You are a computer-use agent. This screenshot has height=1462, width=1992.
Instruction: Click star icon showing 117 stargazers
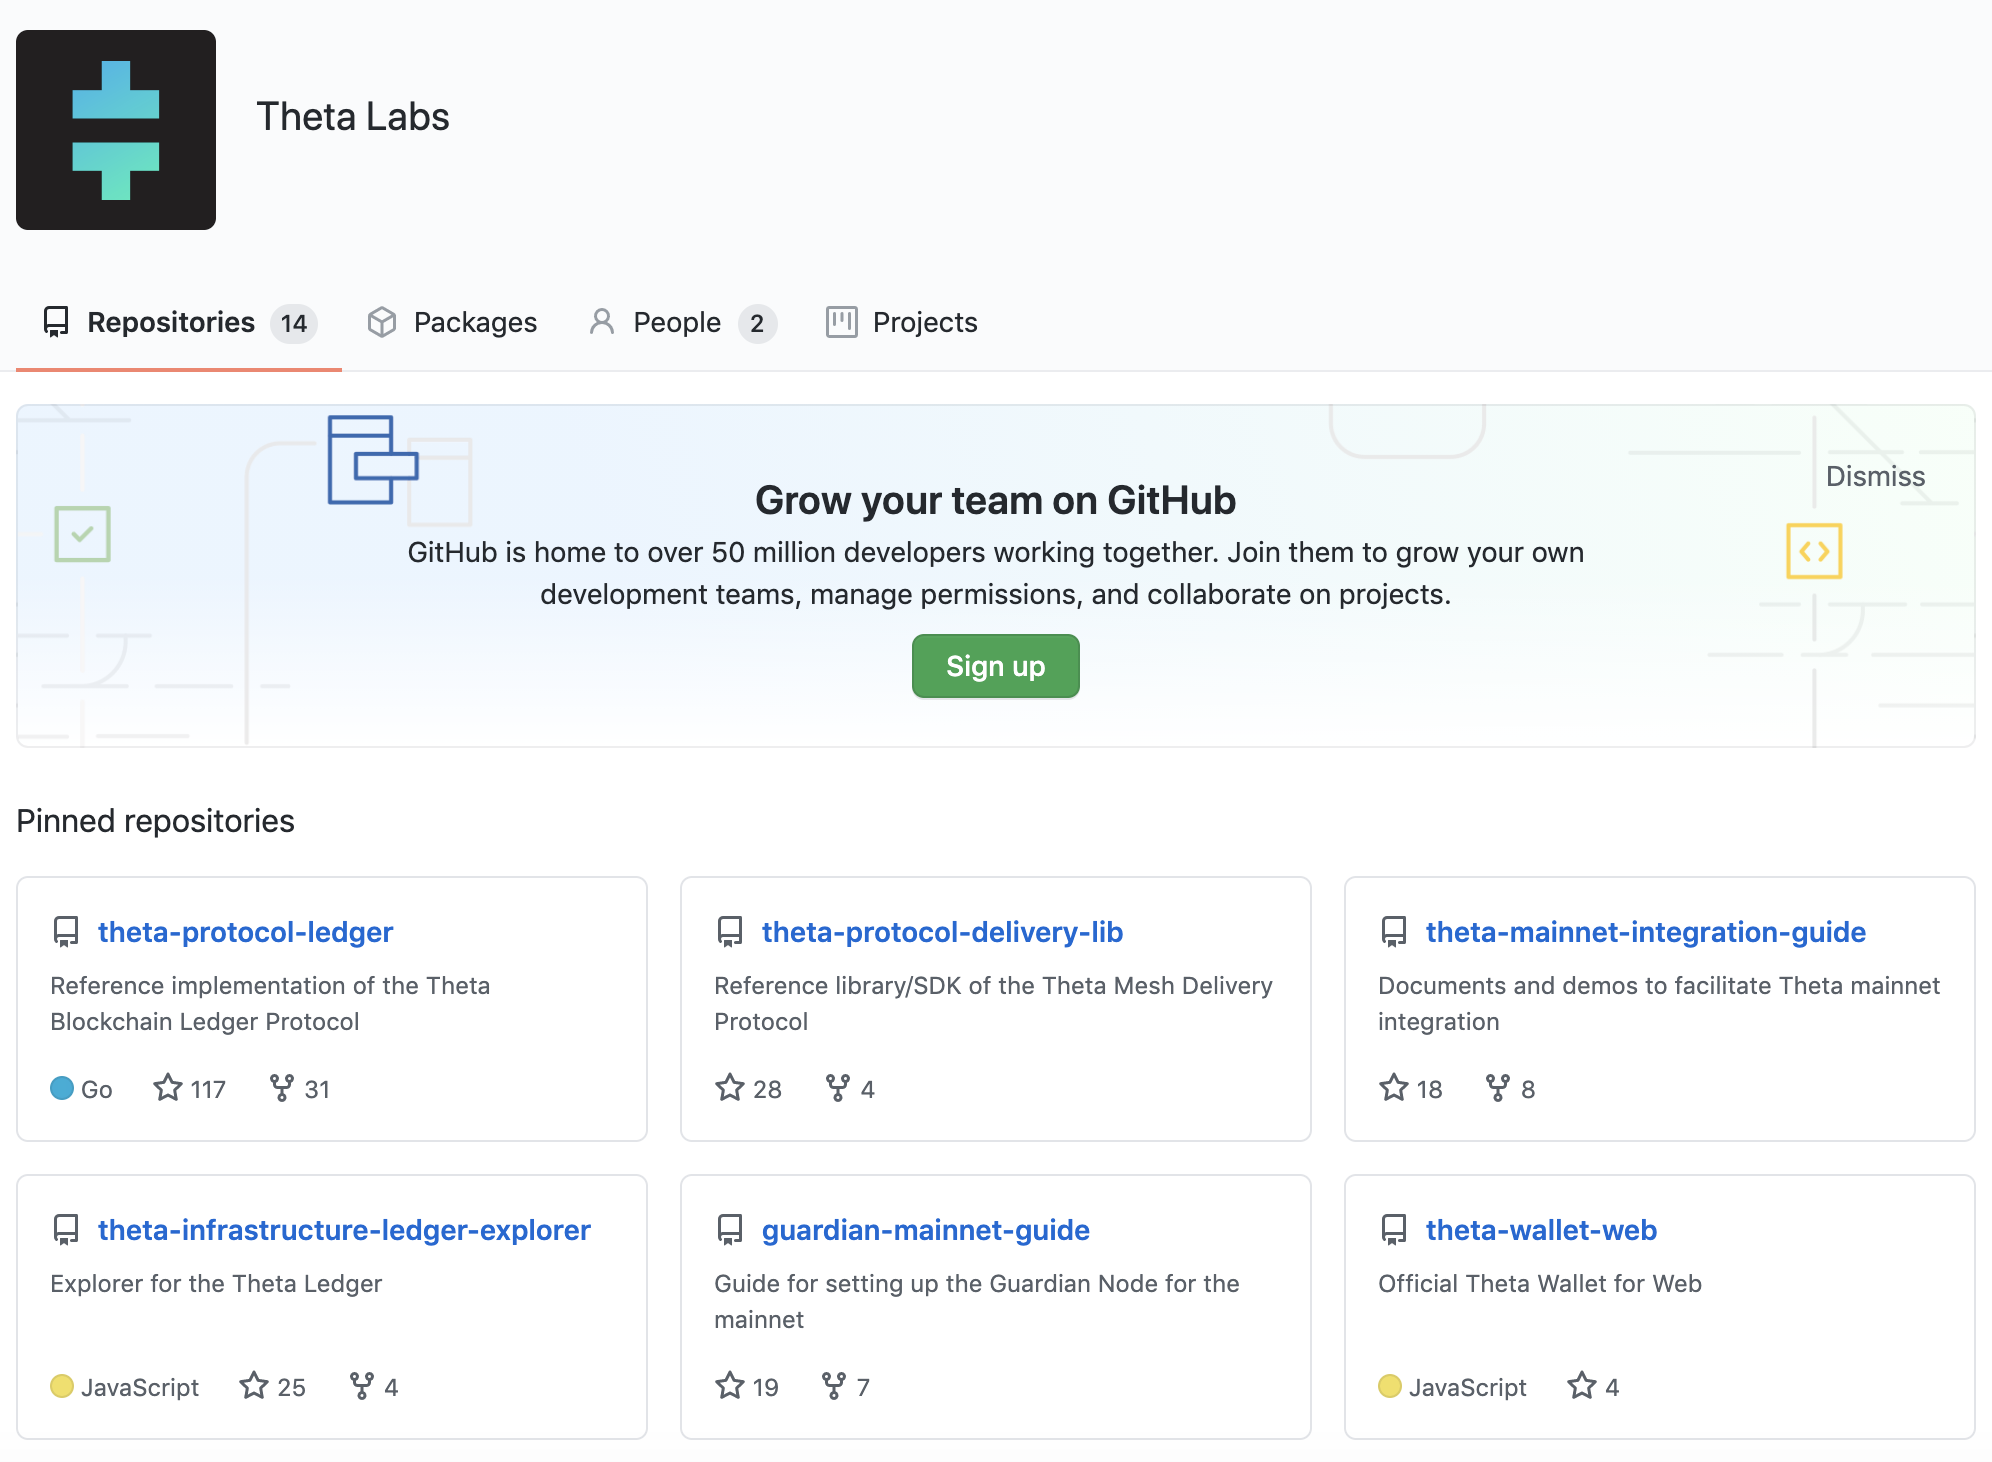[168, 1088]
